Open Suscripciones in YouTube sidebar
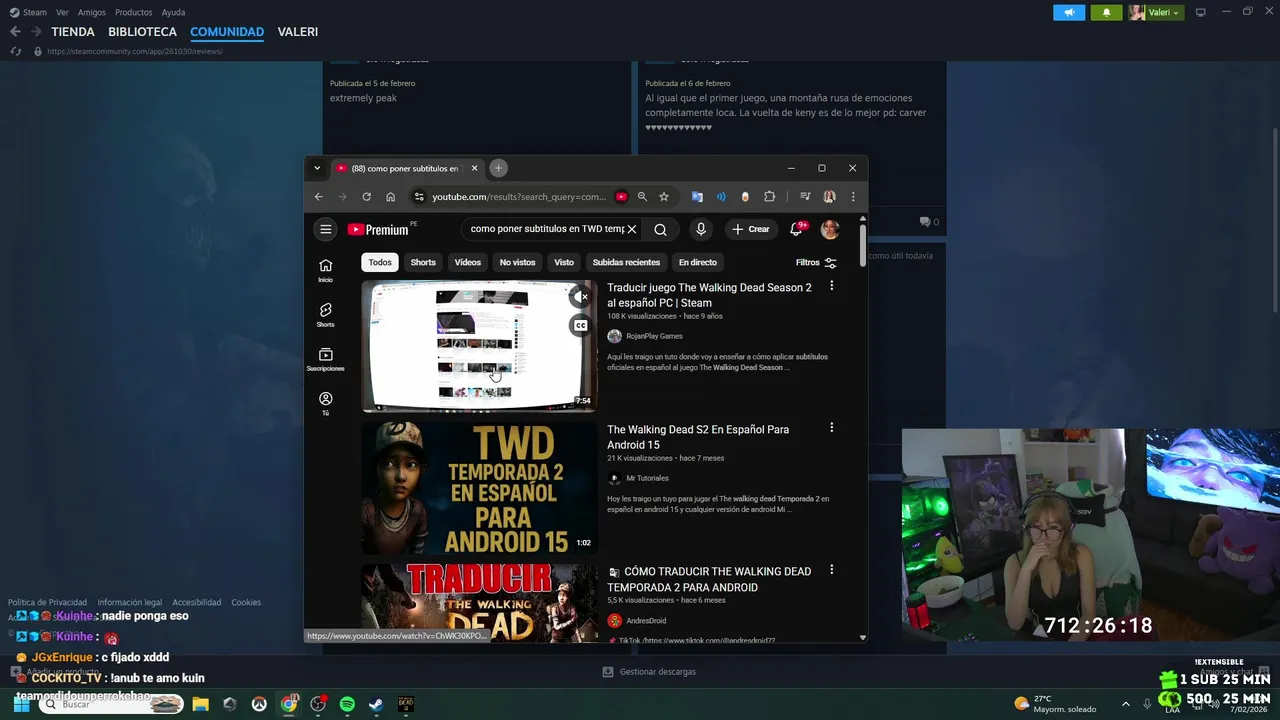The width and height of the screenshot is (1280, 720). 325,360
